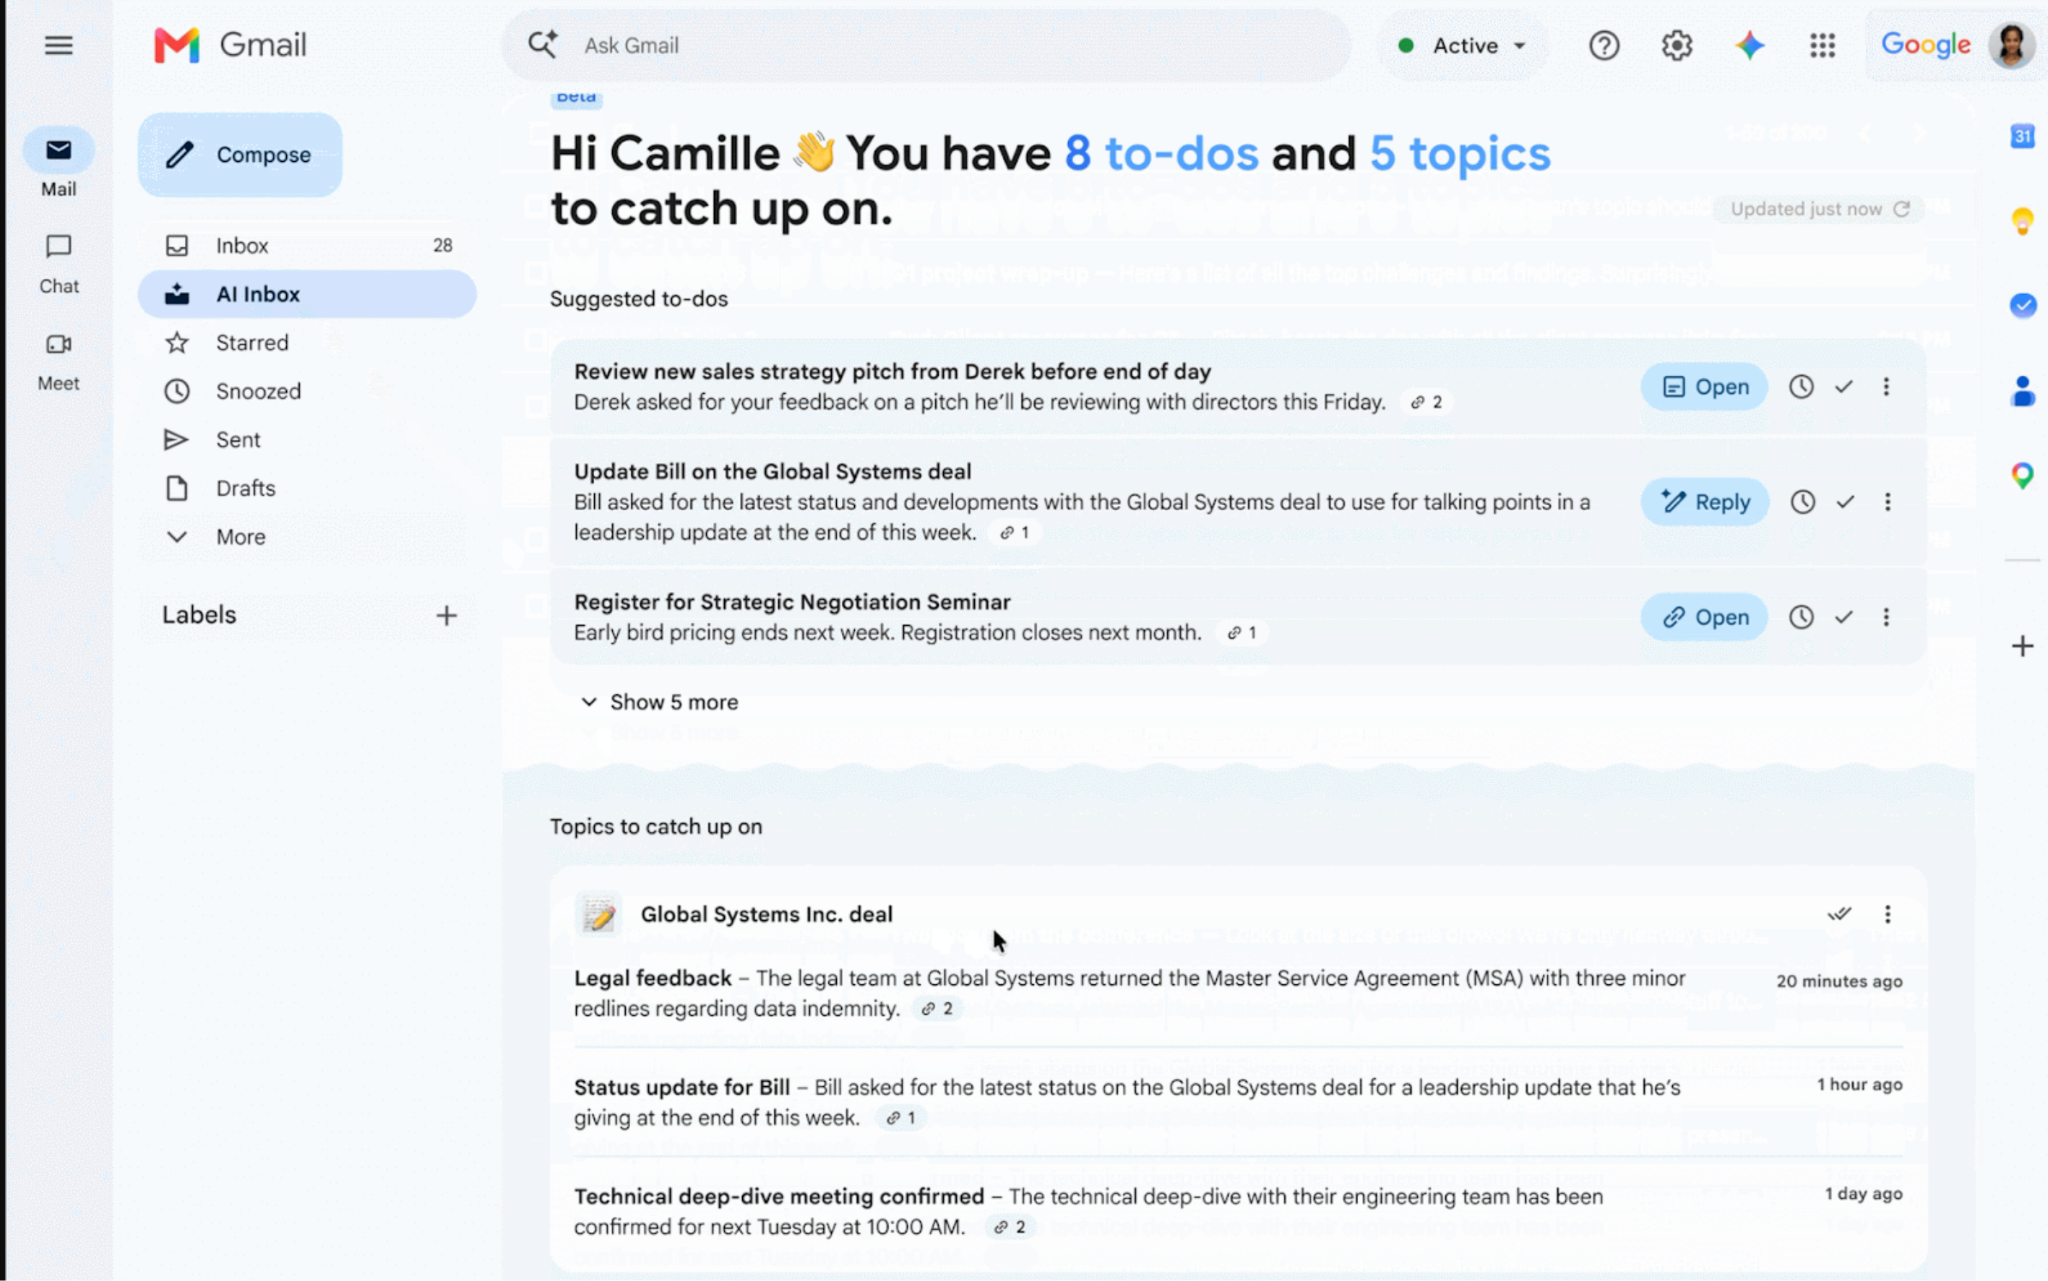Open the Drafts folder

[x=307, y=488]
